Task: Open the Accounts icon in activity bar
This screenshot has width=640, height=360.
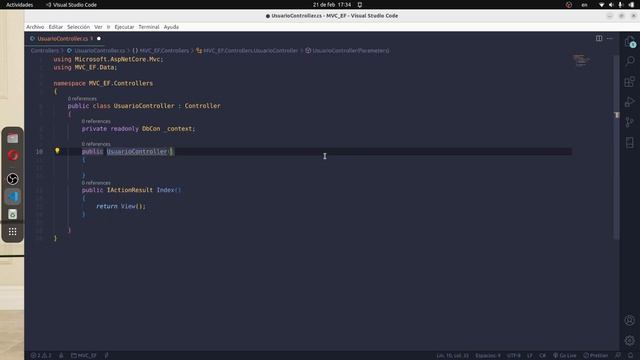Action: pos(630,320)
